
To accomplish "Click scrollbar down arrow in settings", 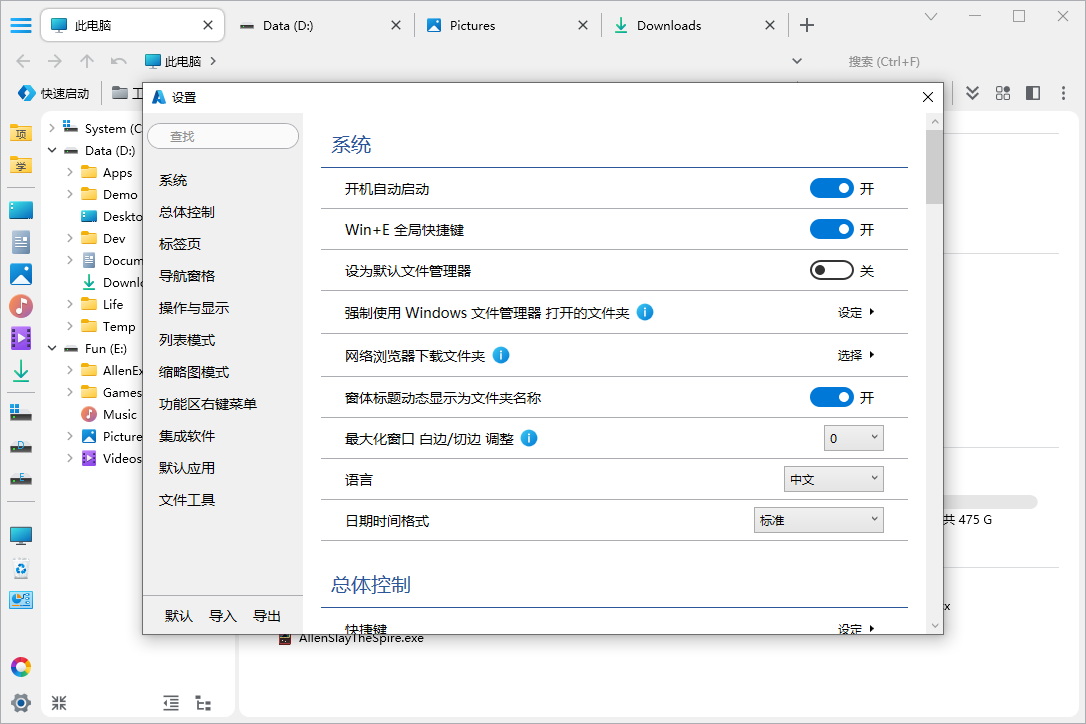I will [935, 626].
